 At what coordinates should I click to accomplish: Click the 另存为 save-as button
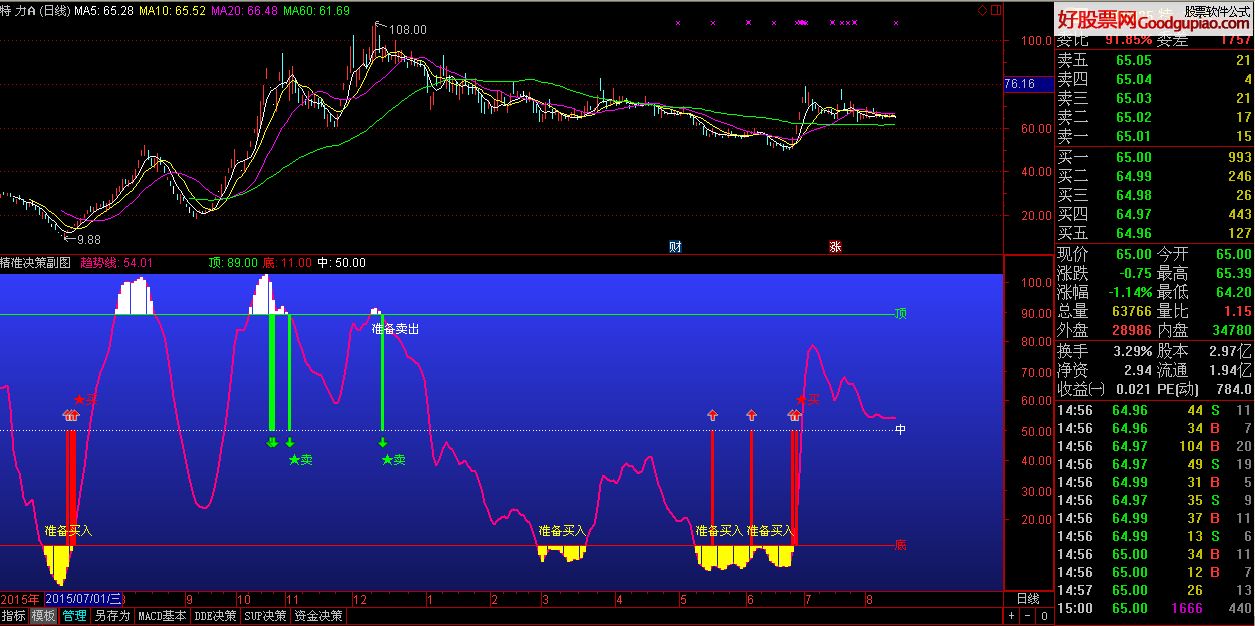tap(112, 616)
